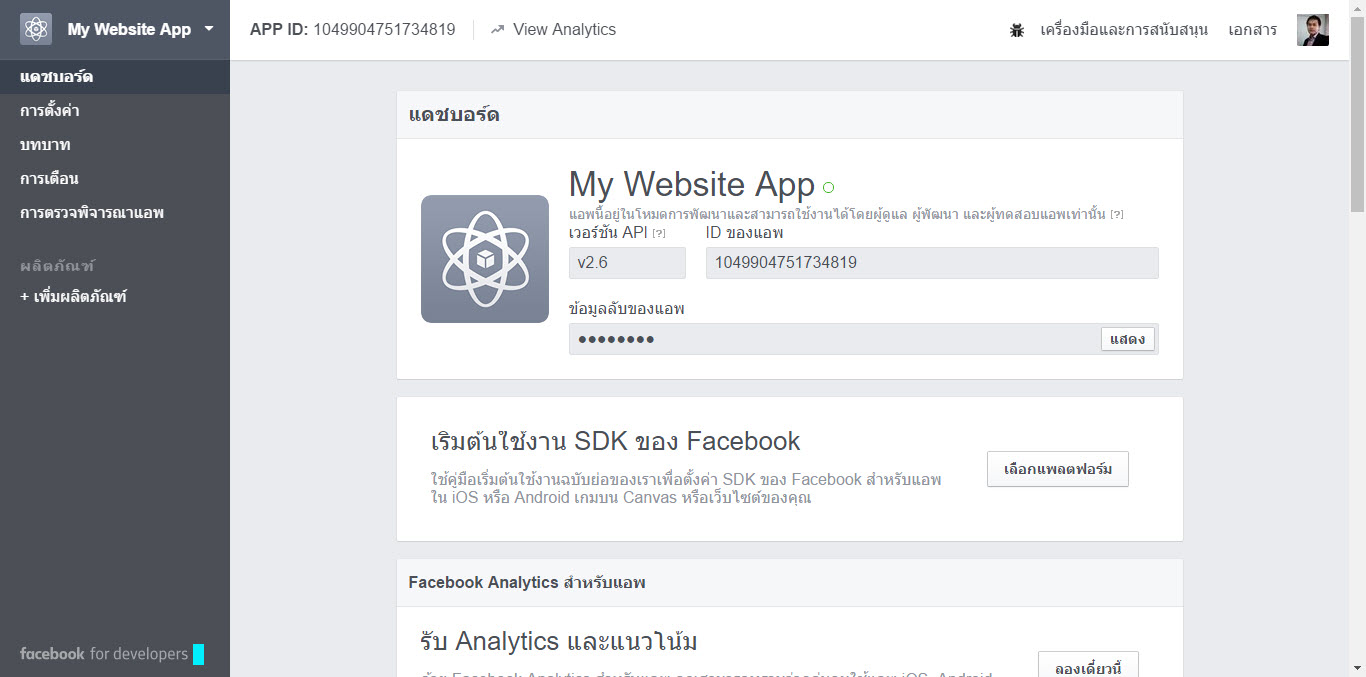Open the View Analytics link
Image resolution: width=1366 pixels, height=677 pixels.
click(564, 30)
